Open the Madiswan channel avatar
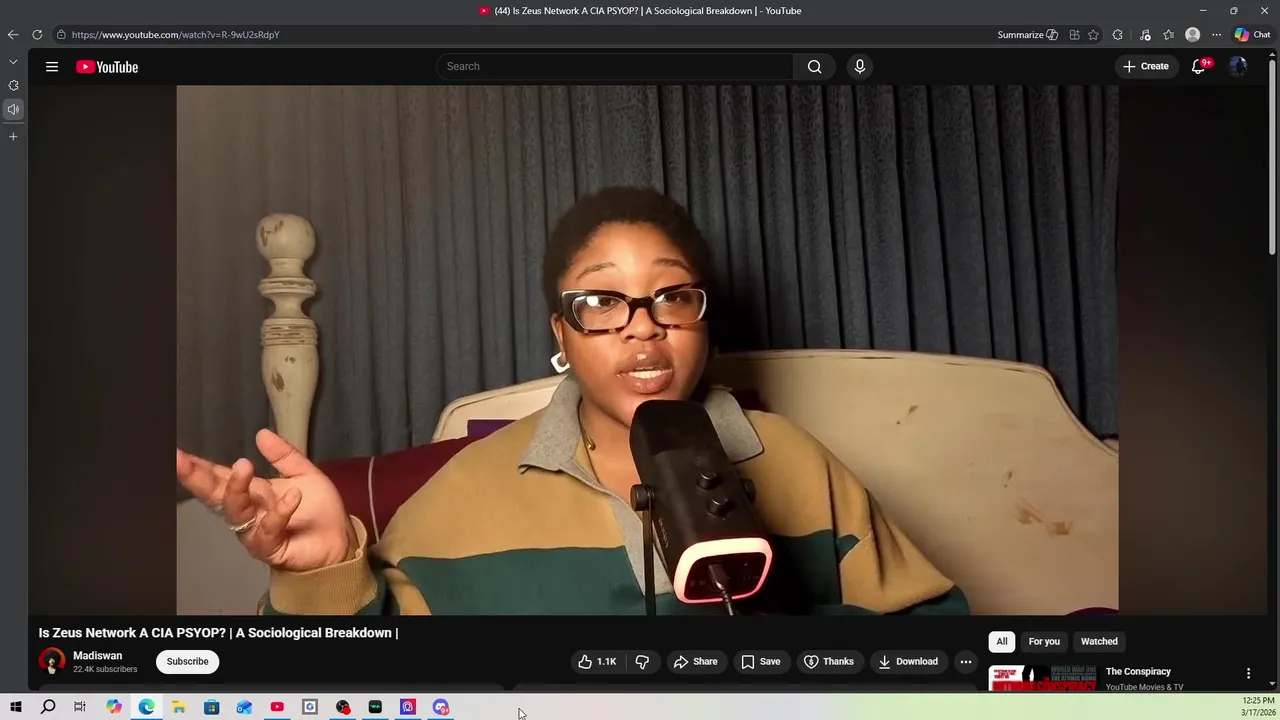Viewport: 1280px width, 720px height. 52,661
